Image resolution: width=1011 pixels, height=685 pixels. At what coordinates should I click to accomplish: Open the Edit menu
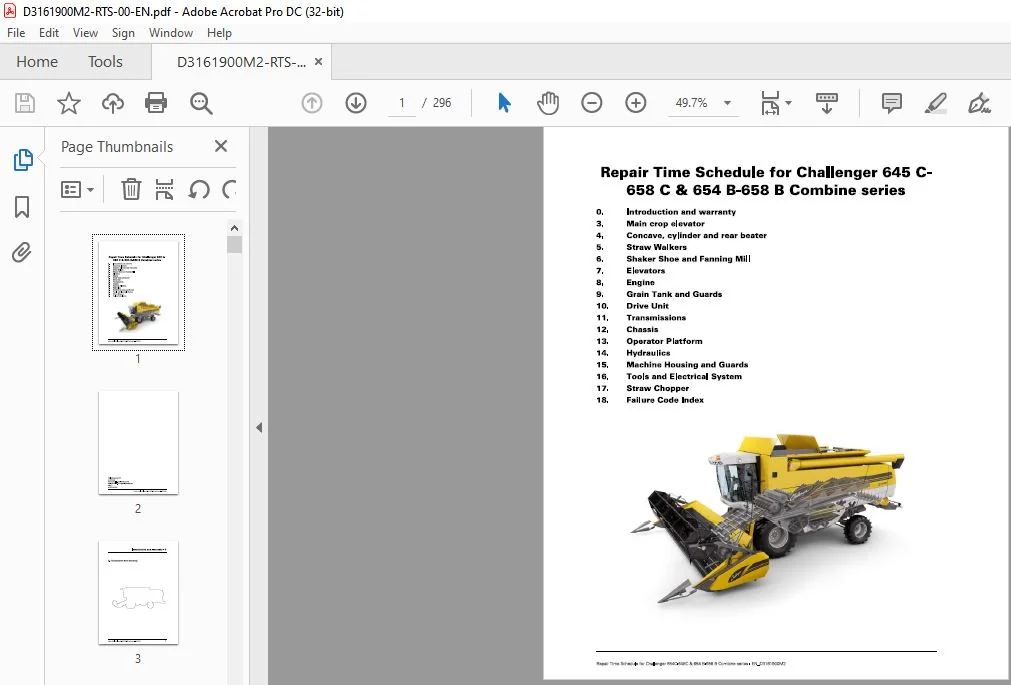(48, 33)
